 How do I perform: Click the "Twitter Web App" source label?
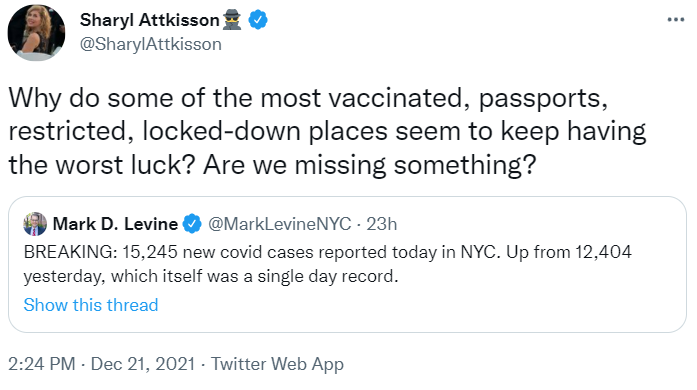pos(277,364)
